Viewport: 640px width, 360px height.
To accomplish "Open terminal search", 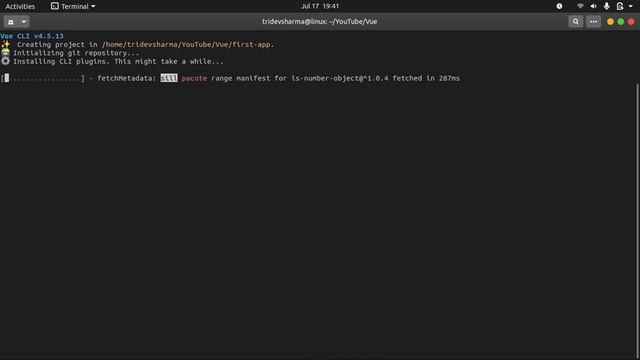I will point(576,22).
